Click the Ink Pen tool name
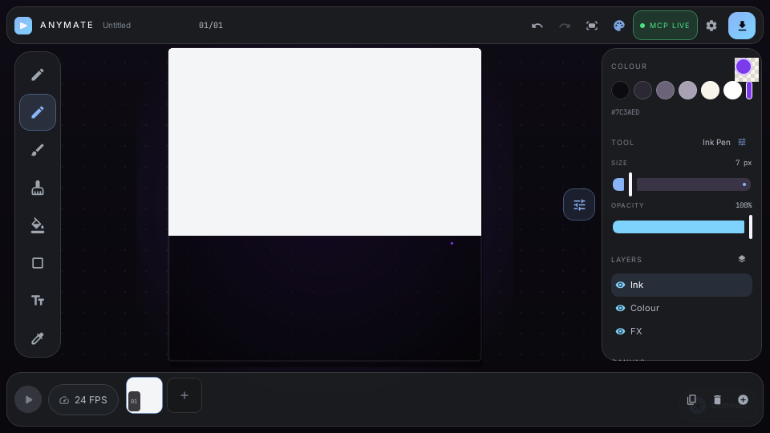 point(716,142)
